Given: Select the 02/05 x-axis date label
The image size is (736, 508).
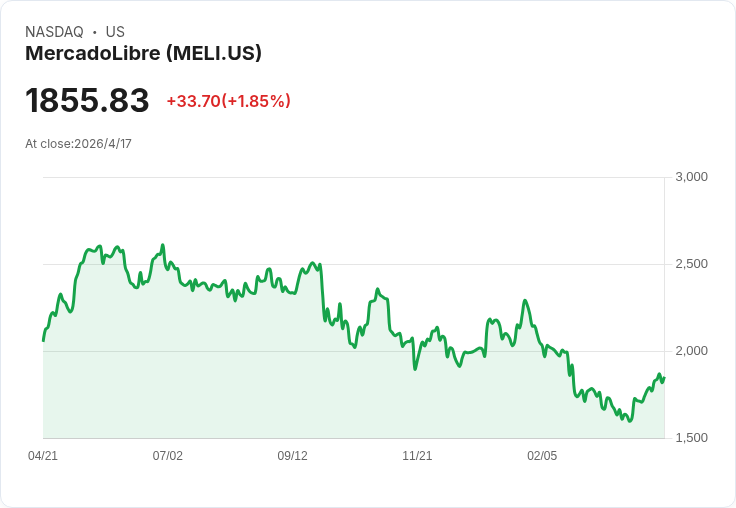Looking at the screenshot, I should coord(542,455).
